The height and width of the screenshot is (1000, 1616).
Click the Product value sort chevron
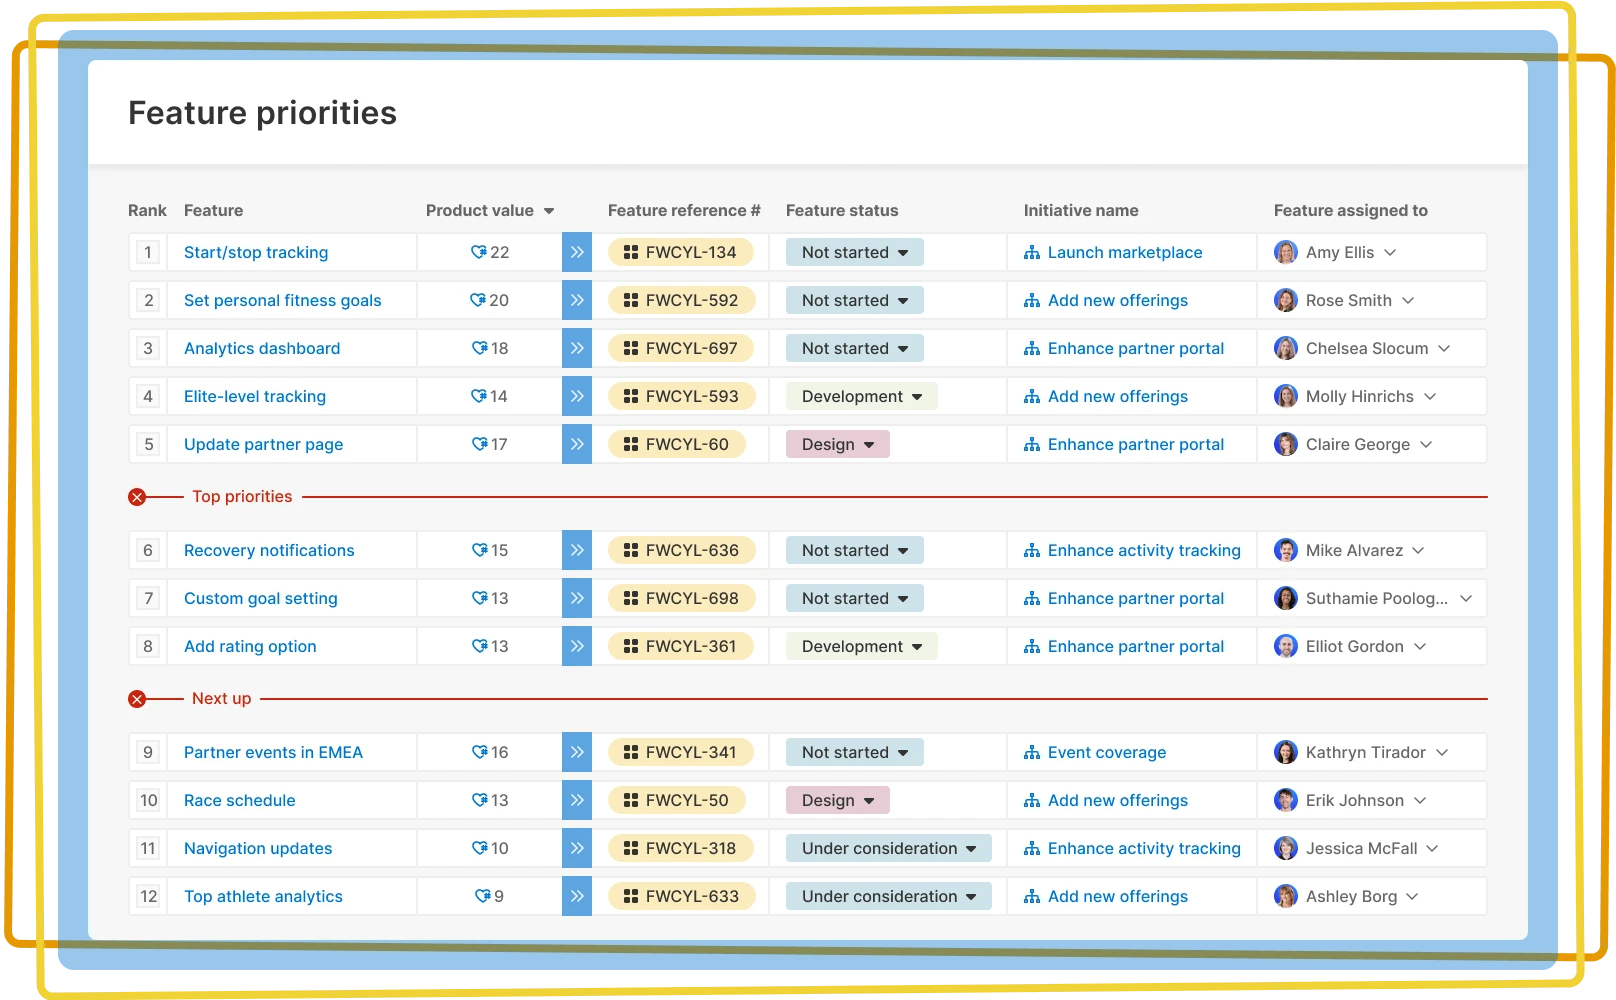(549, 210)
